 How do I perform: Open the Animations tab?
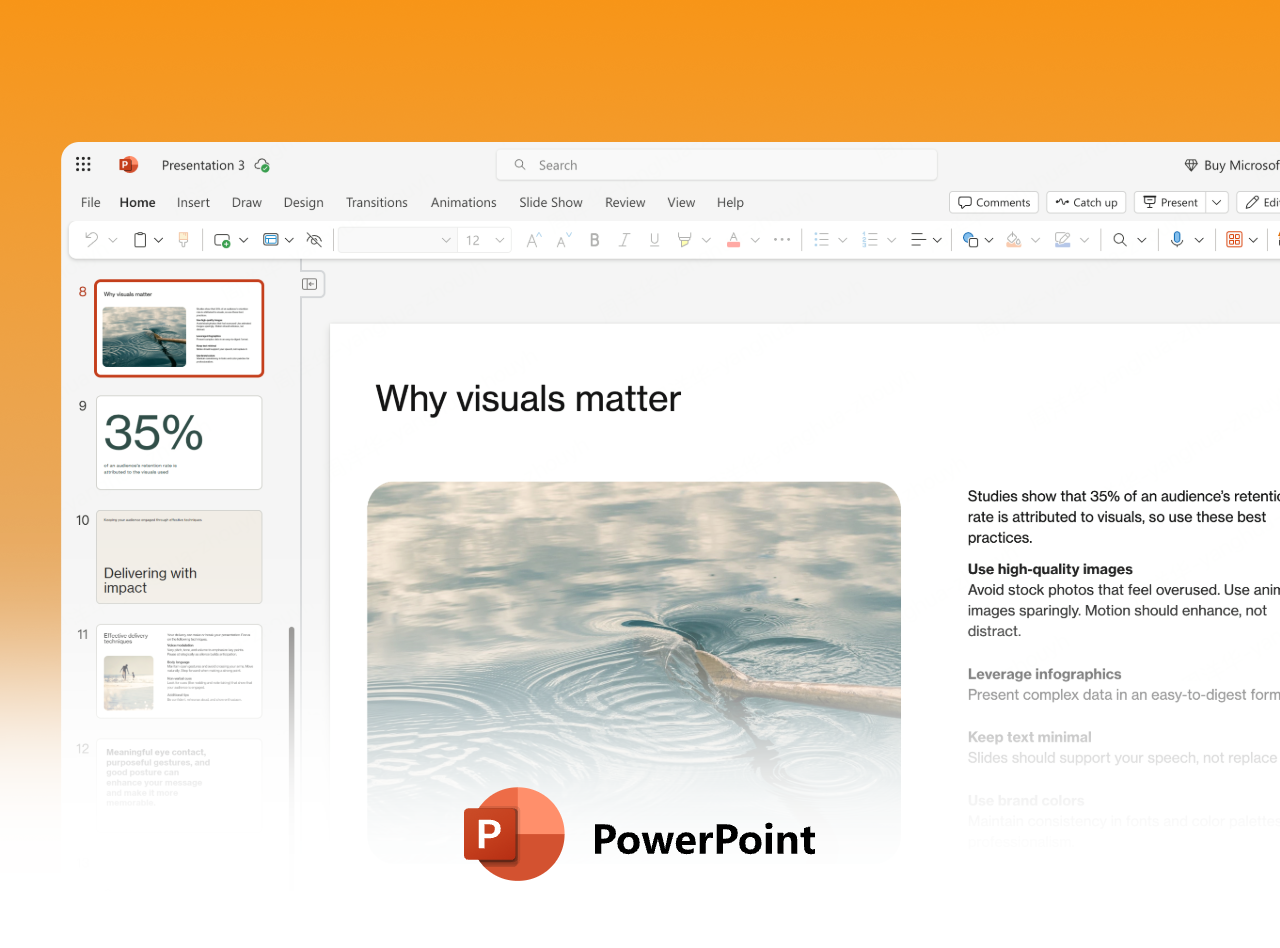[464, 202]
